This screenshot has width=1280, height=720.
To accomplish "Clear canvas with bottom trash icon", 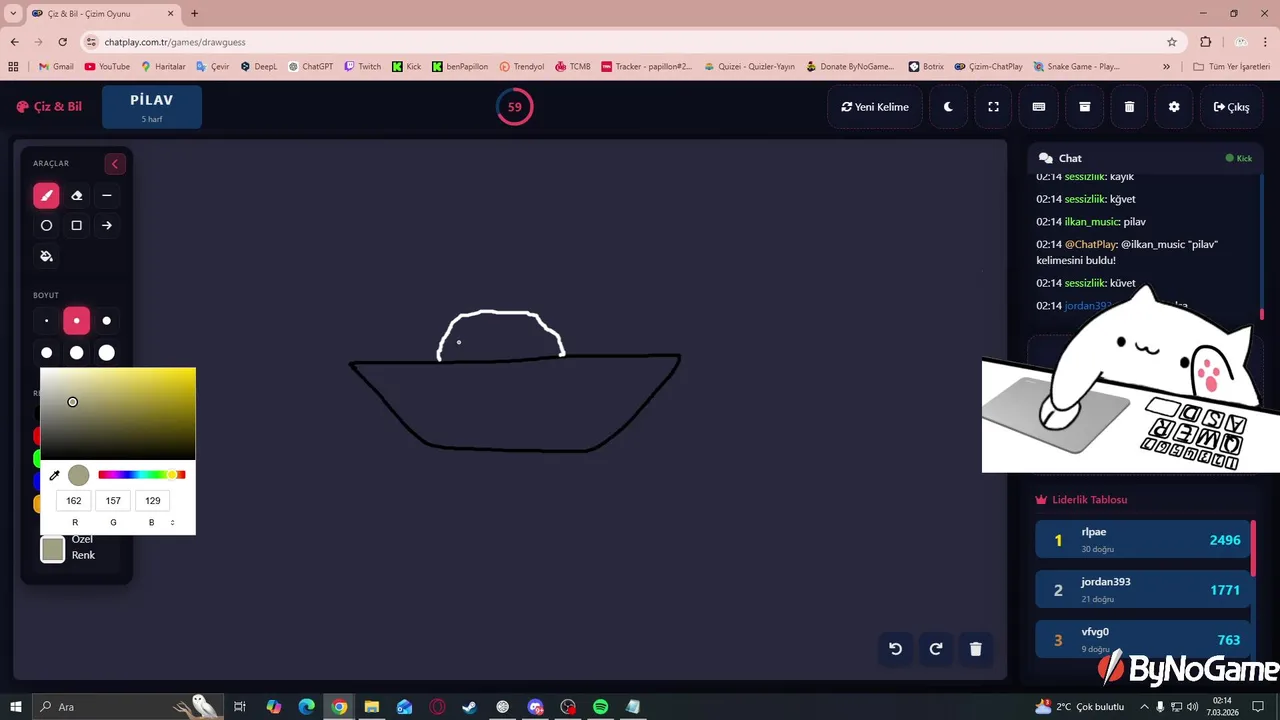I will pos(976,649).
